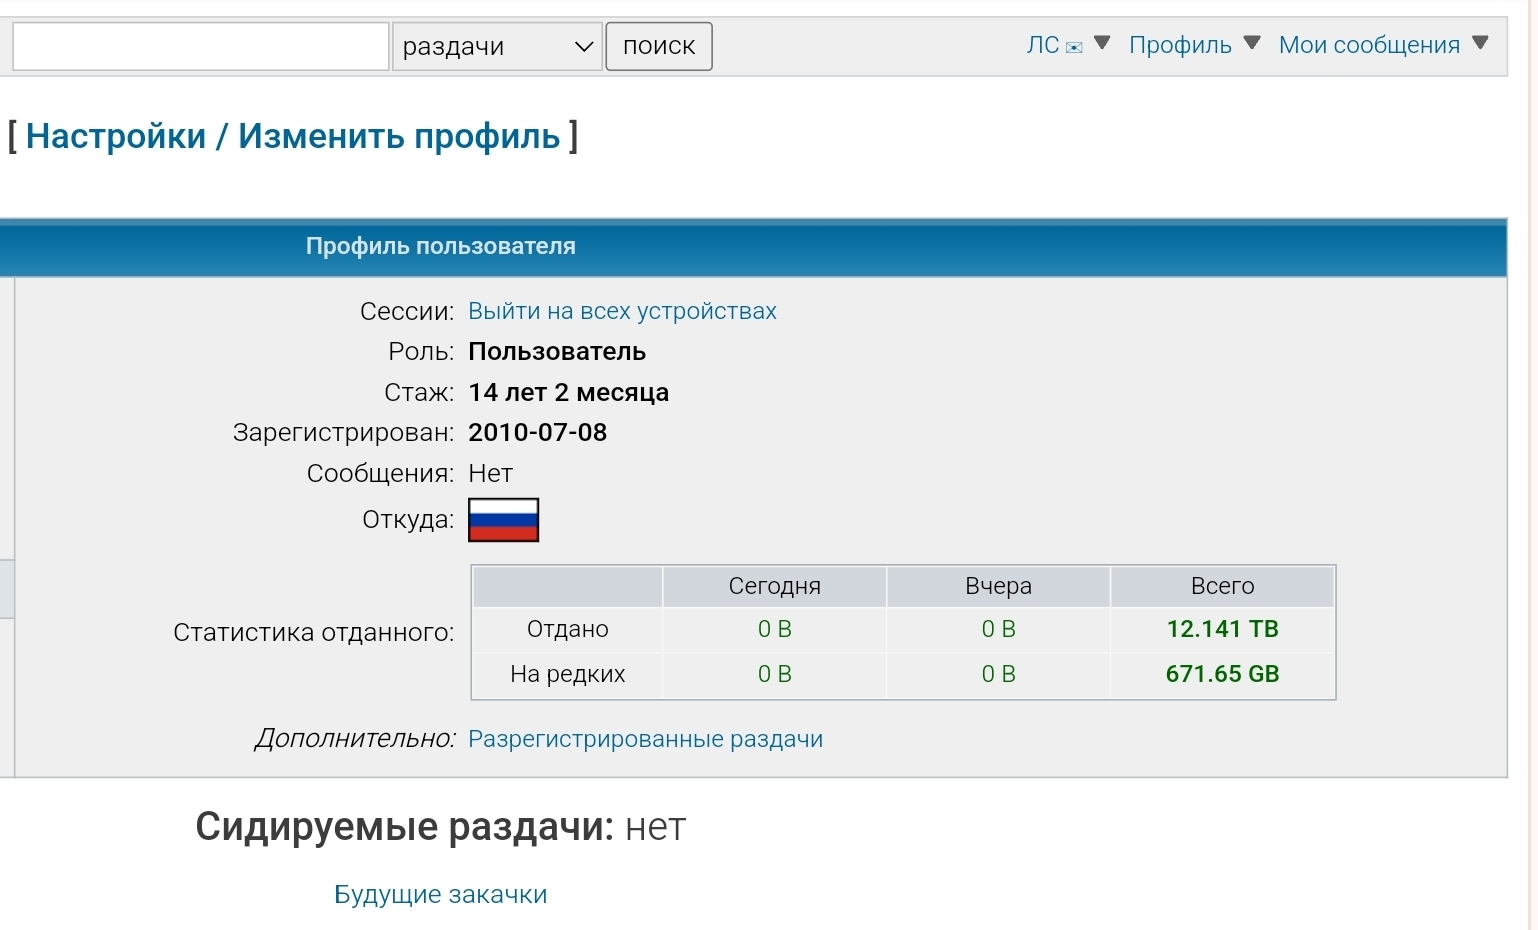
Task: Expand the Профиль dropdown arrow
Action: click(1252, 43)
